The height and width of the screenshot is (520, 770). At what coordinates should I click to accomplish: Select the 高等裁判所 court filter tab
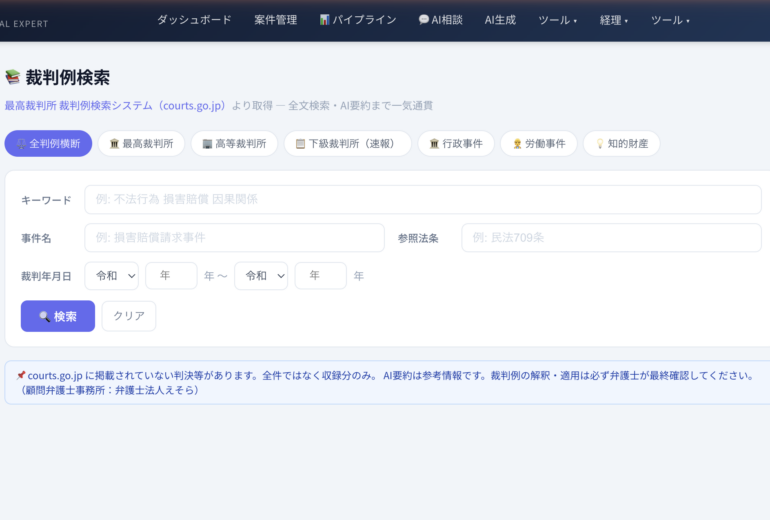234,144
